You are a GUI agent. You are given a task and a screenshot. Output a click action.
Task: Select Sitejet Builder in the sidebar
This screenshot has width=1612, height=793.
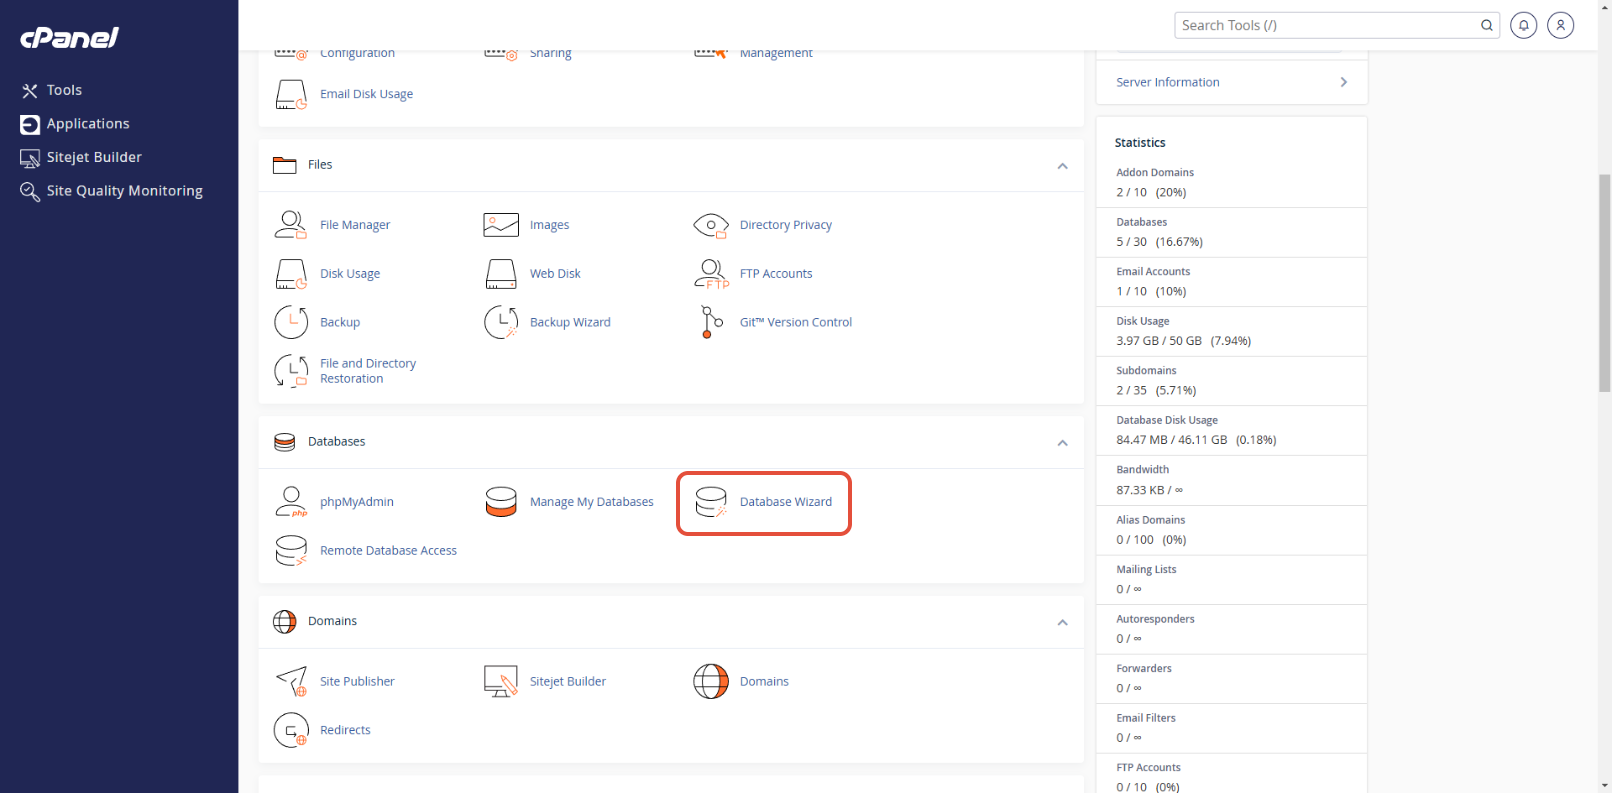coord(94,157)
